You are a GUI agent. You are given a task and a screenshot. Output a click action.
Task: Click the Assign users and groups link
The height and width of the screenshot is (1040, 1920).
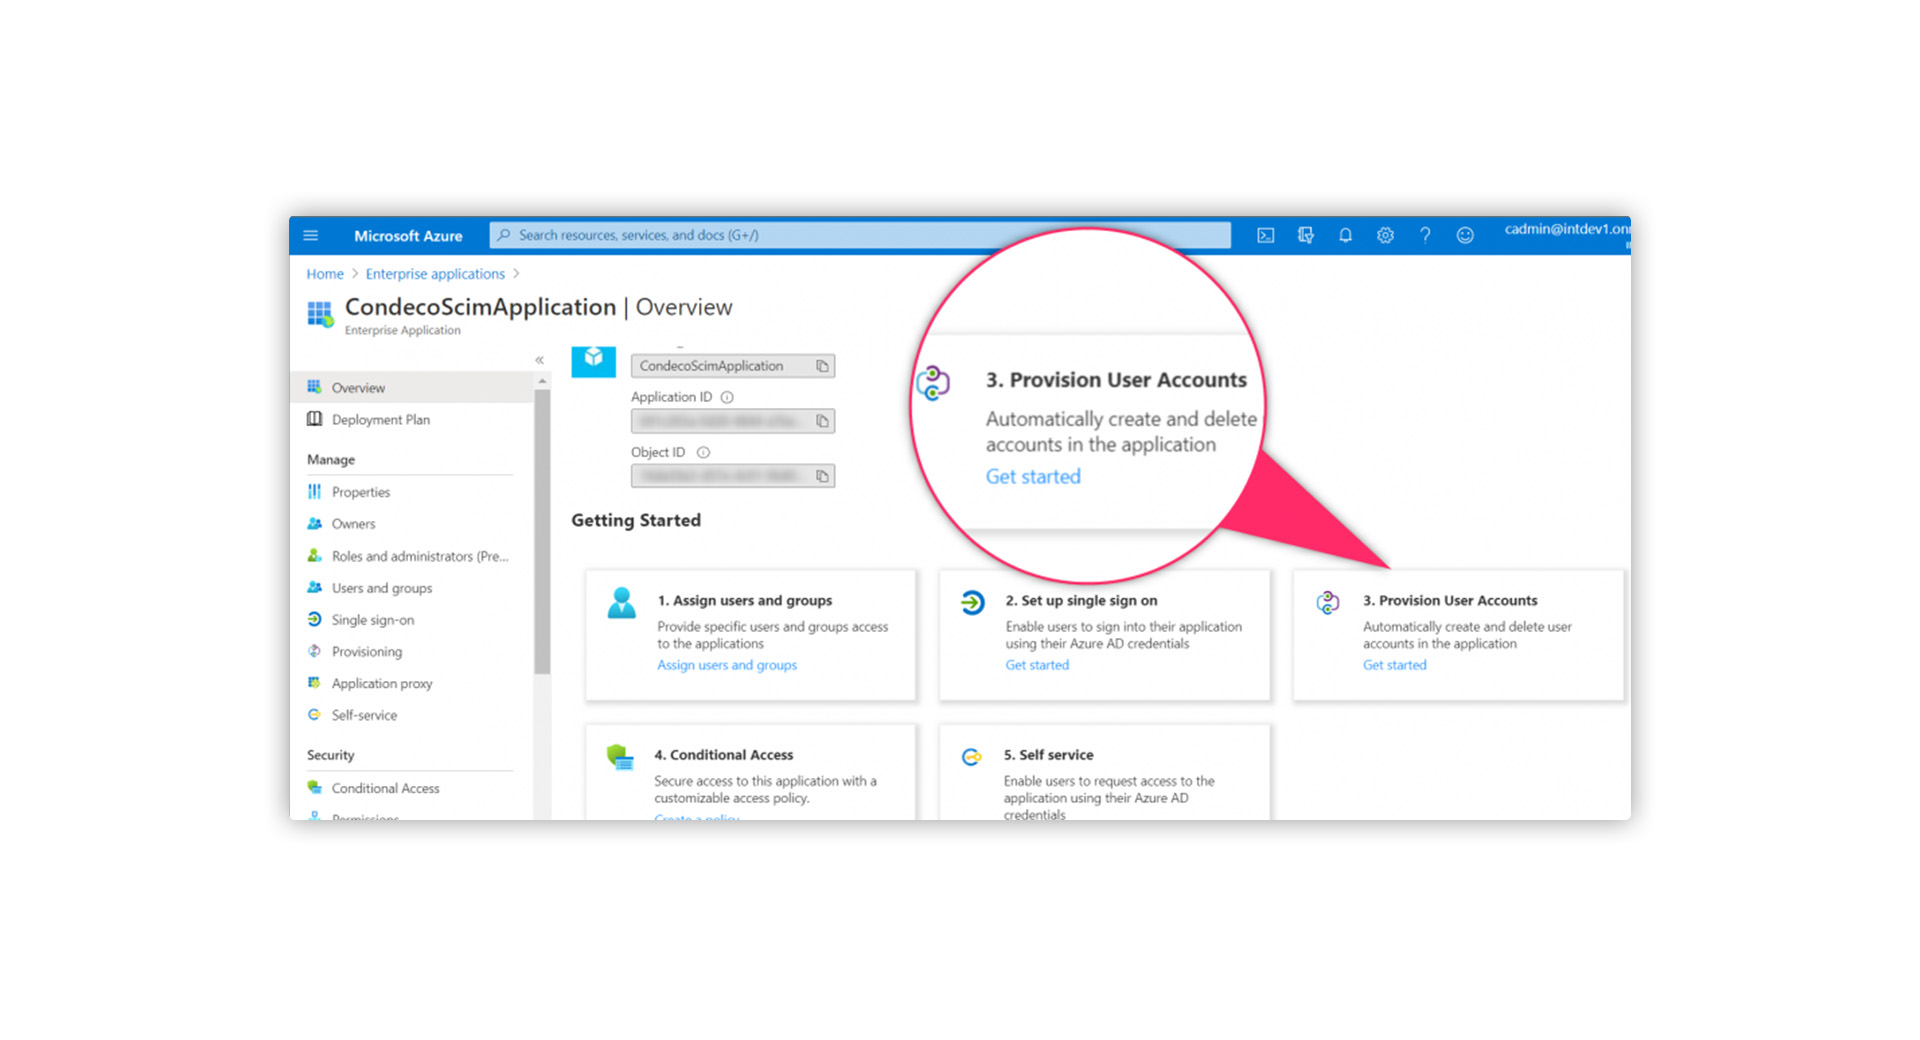pos(727,665)
